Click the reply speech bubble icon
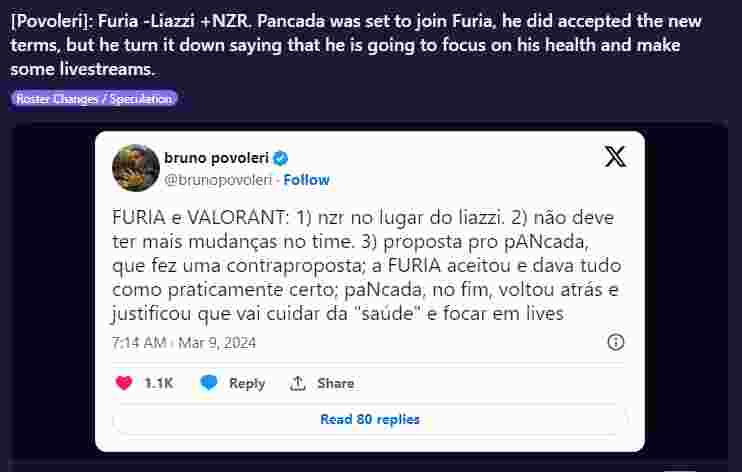Image resolution: width=742 pixels, height=472 pixels. point(209,383)
